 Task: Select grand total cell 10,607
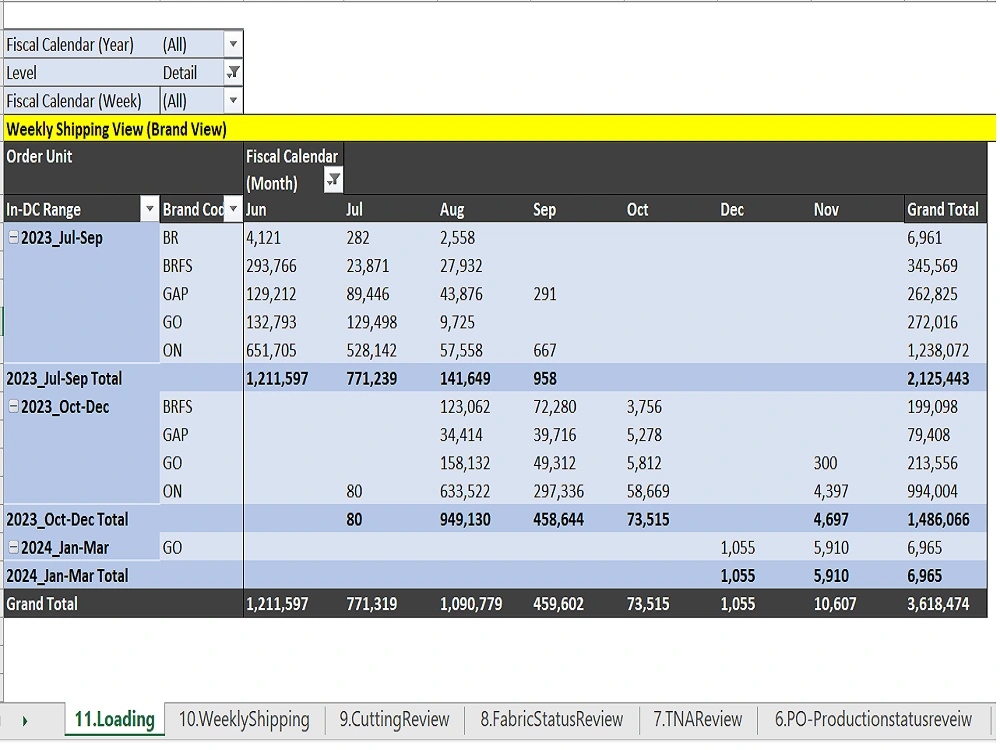pos(858,603)
